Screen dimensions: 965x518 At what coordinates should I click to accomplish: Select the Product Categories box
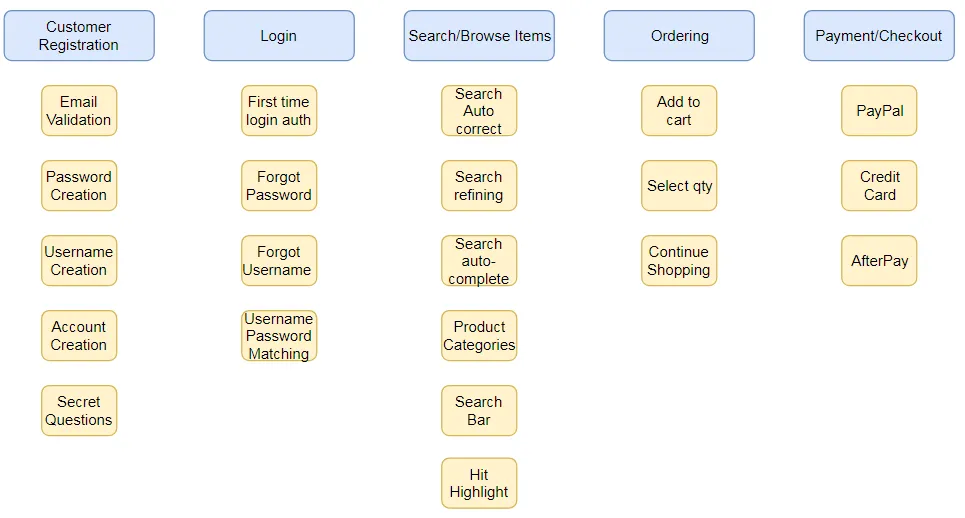[x=479, y=336]
